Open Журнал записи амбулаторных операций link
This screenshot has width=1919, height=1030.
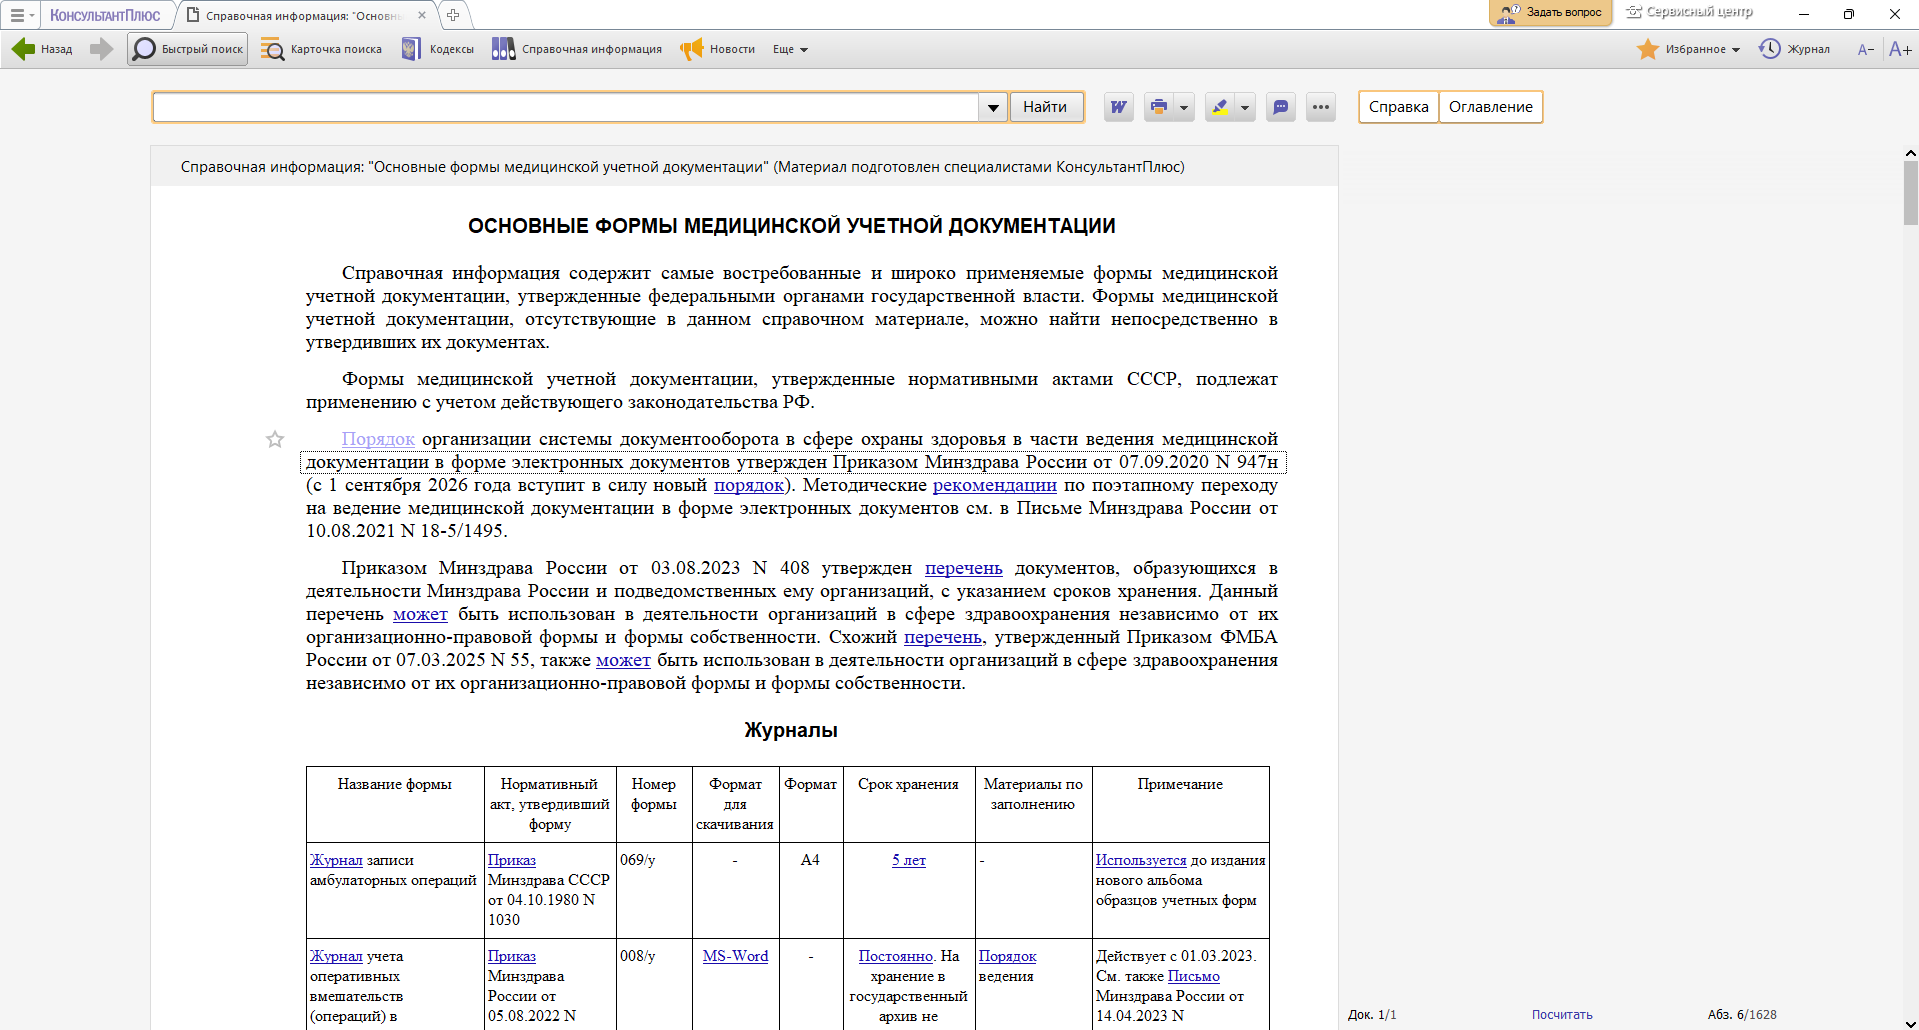click(336, 860)
